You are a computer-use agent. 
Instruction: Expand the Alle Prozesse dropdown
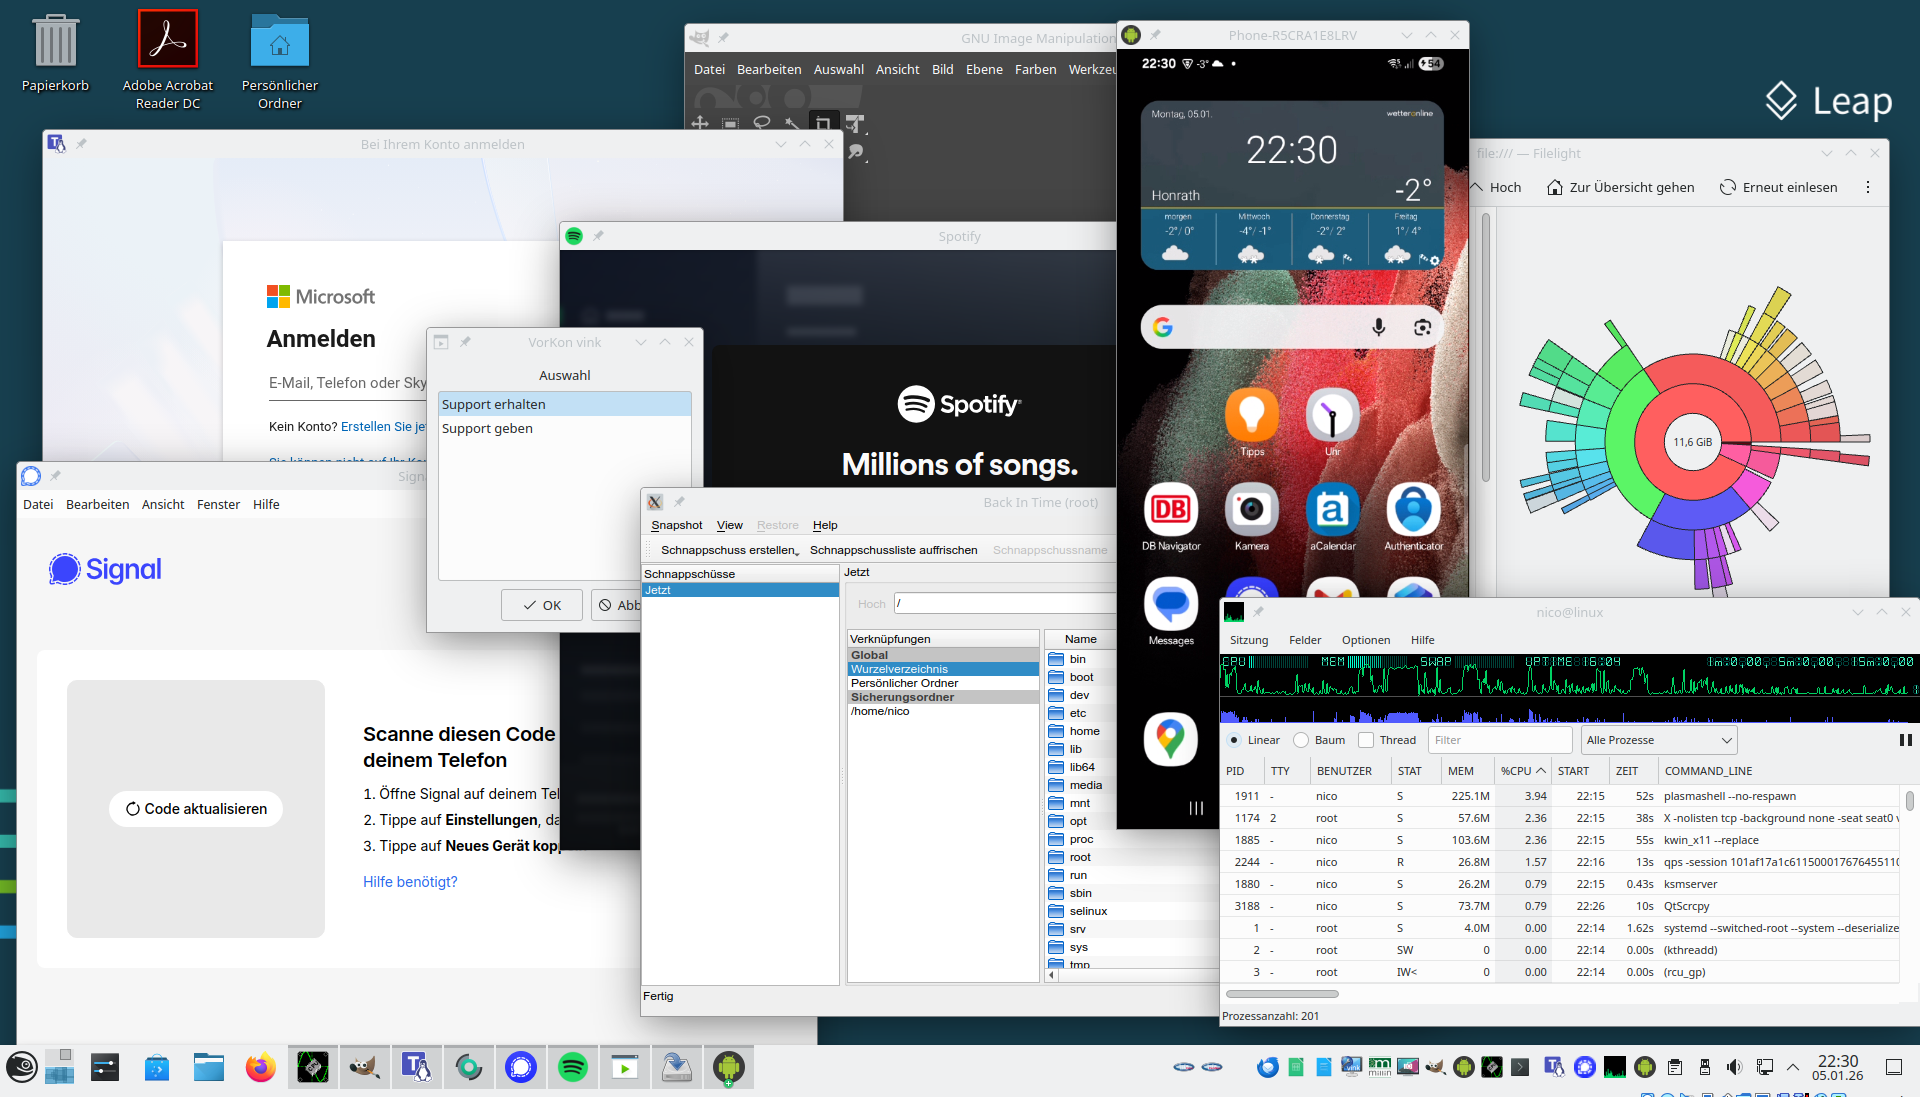1658,740
